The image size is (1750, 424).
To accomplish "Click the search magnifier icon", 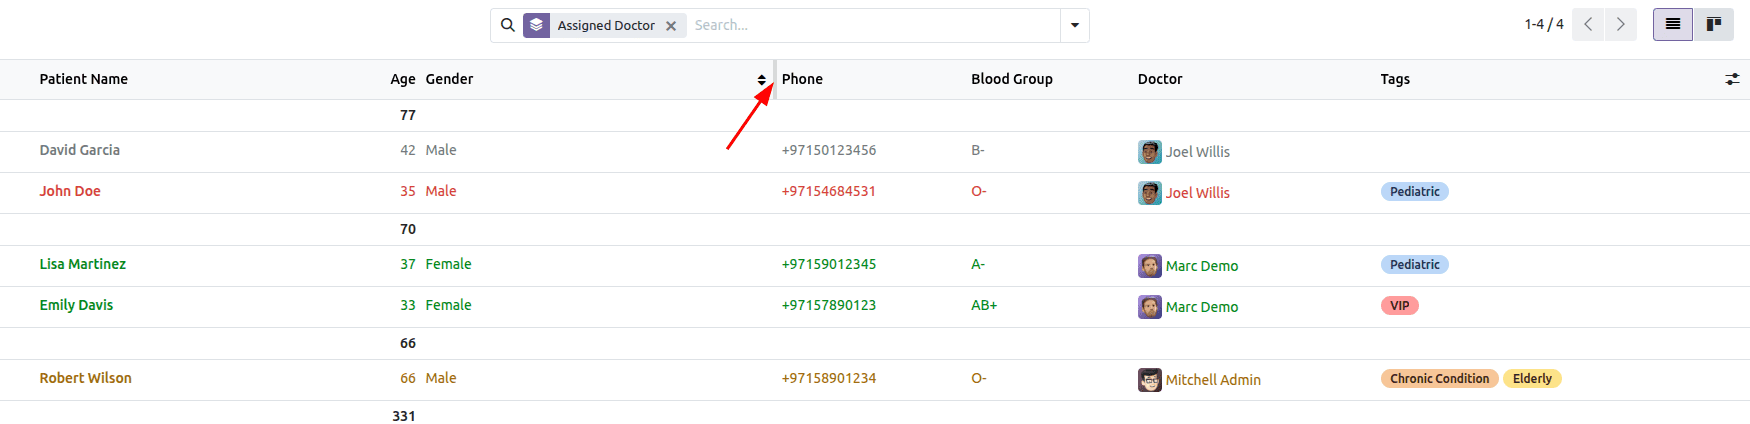I will (x=508, y=25).
